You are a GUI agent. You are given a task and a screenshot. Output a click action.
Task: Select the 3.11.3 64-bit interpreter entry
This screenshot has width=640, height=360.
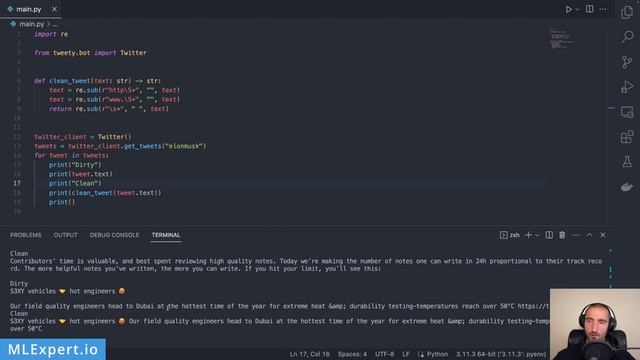click(x=501, y=354)
